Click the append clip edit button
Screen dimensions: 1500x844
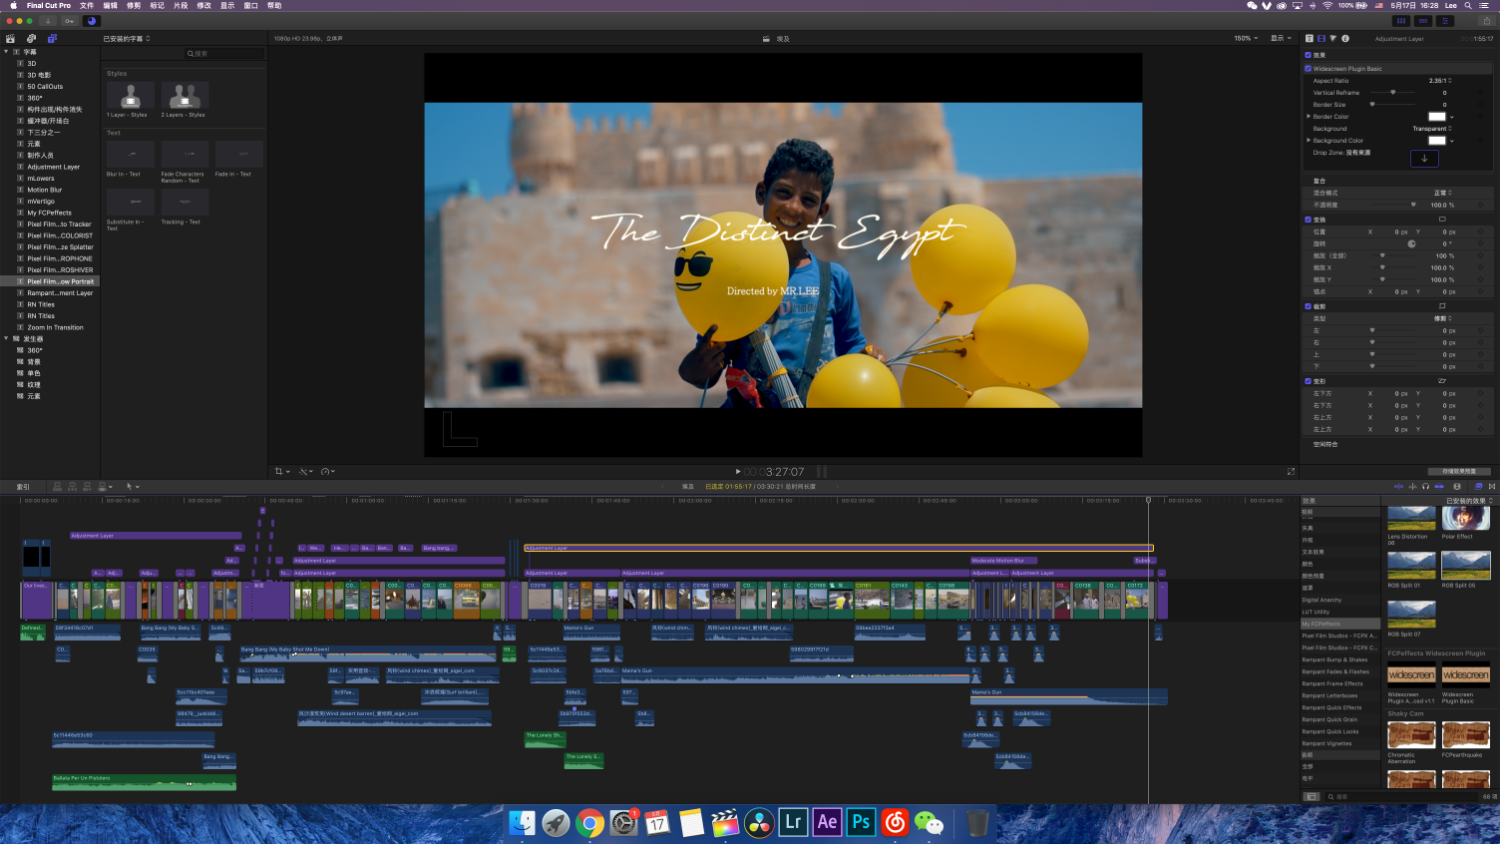click(87, 487)
